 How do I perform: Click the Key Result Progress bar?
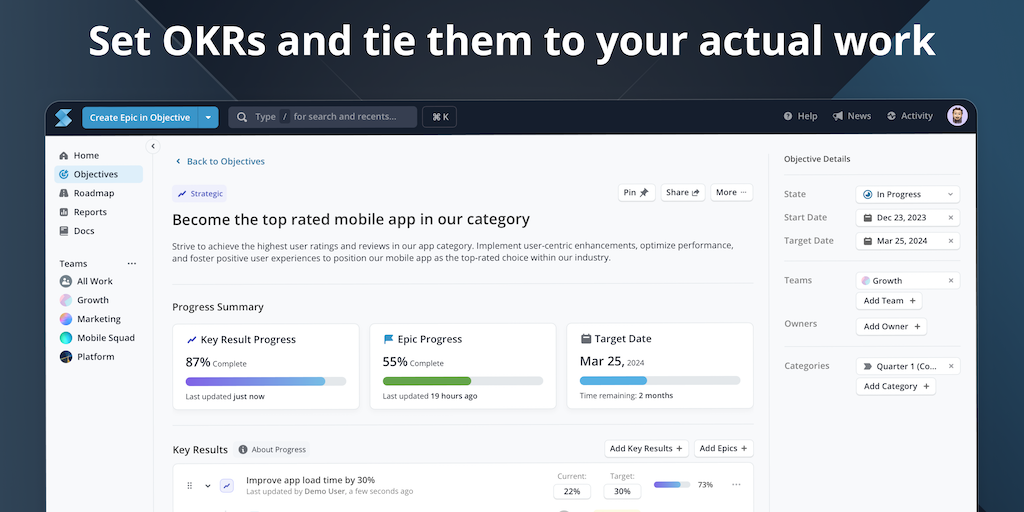coord(265,381)
